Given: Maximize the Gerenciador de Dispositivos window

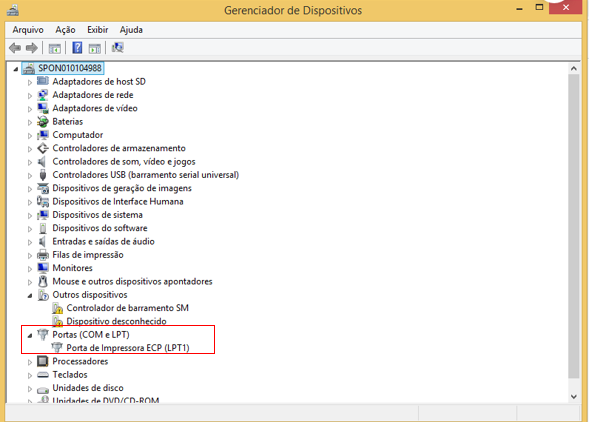Looking at the screenshot, I should pos(539,8).
